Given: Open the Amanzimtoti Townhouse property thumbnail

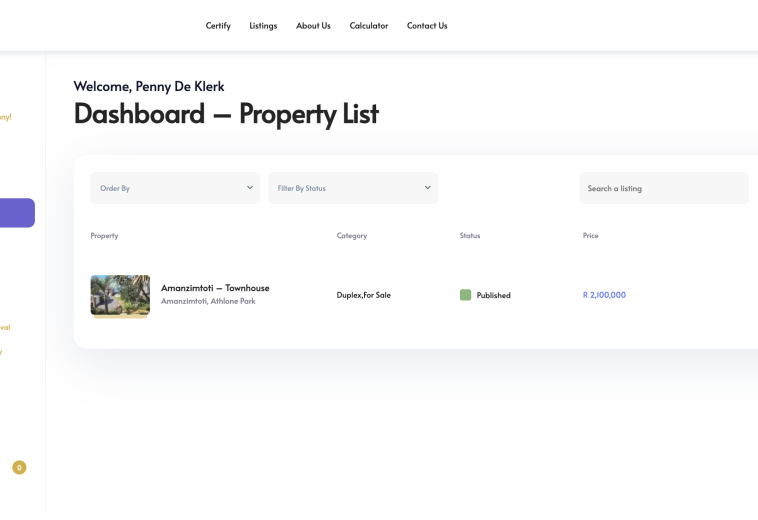Looking at the screenshot, I should click(x=120, y=296).
